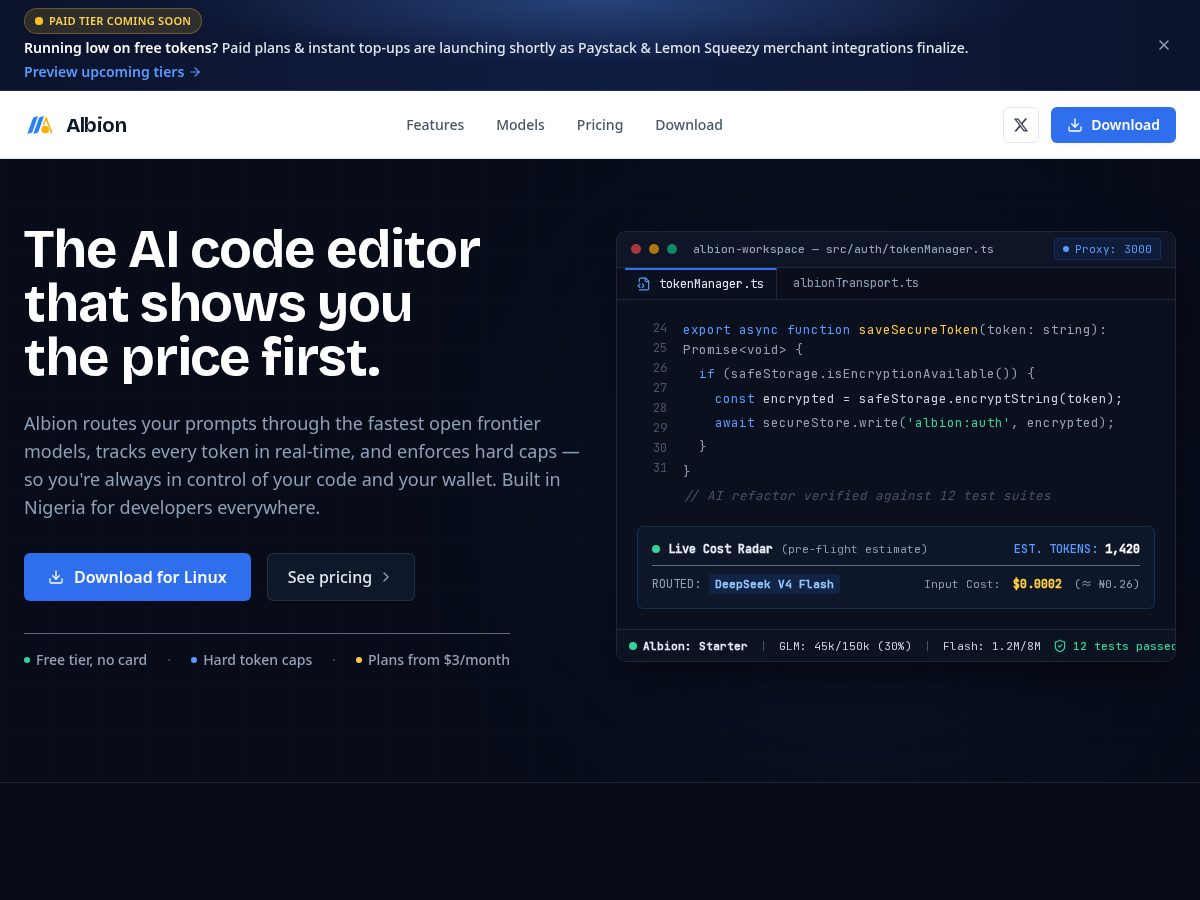Click Download for Linux button
Image resolution: width=1200 pixels, height=900 pixels.
(x=137, y=577)
